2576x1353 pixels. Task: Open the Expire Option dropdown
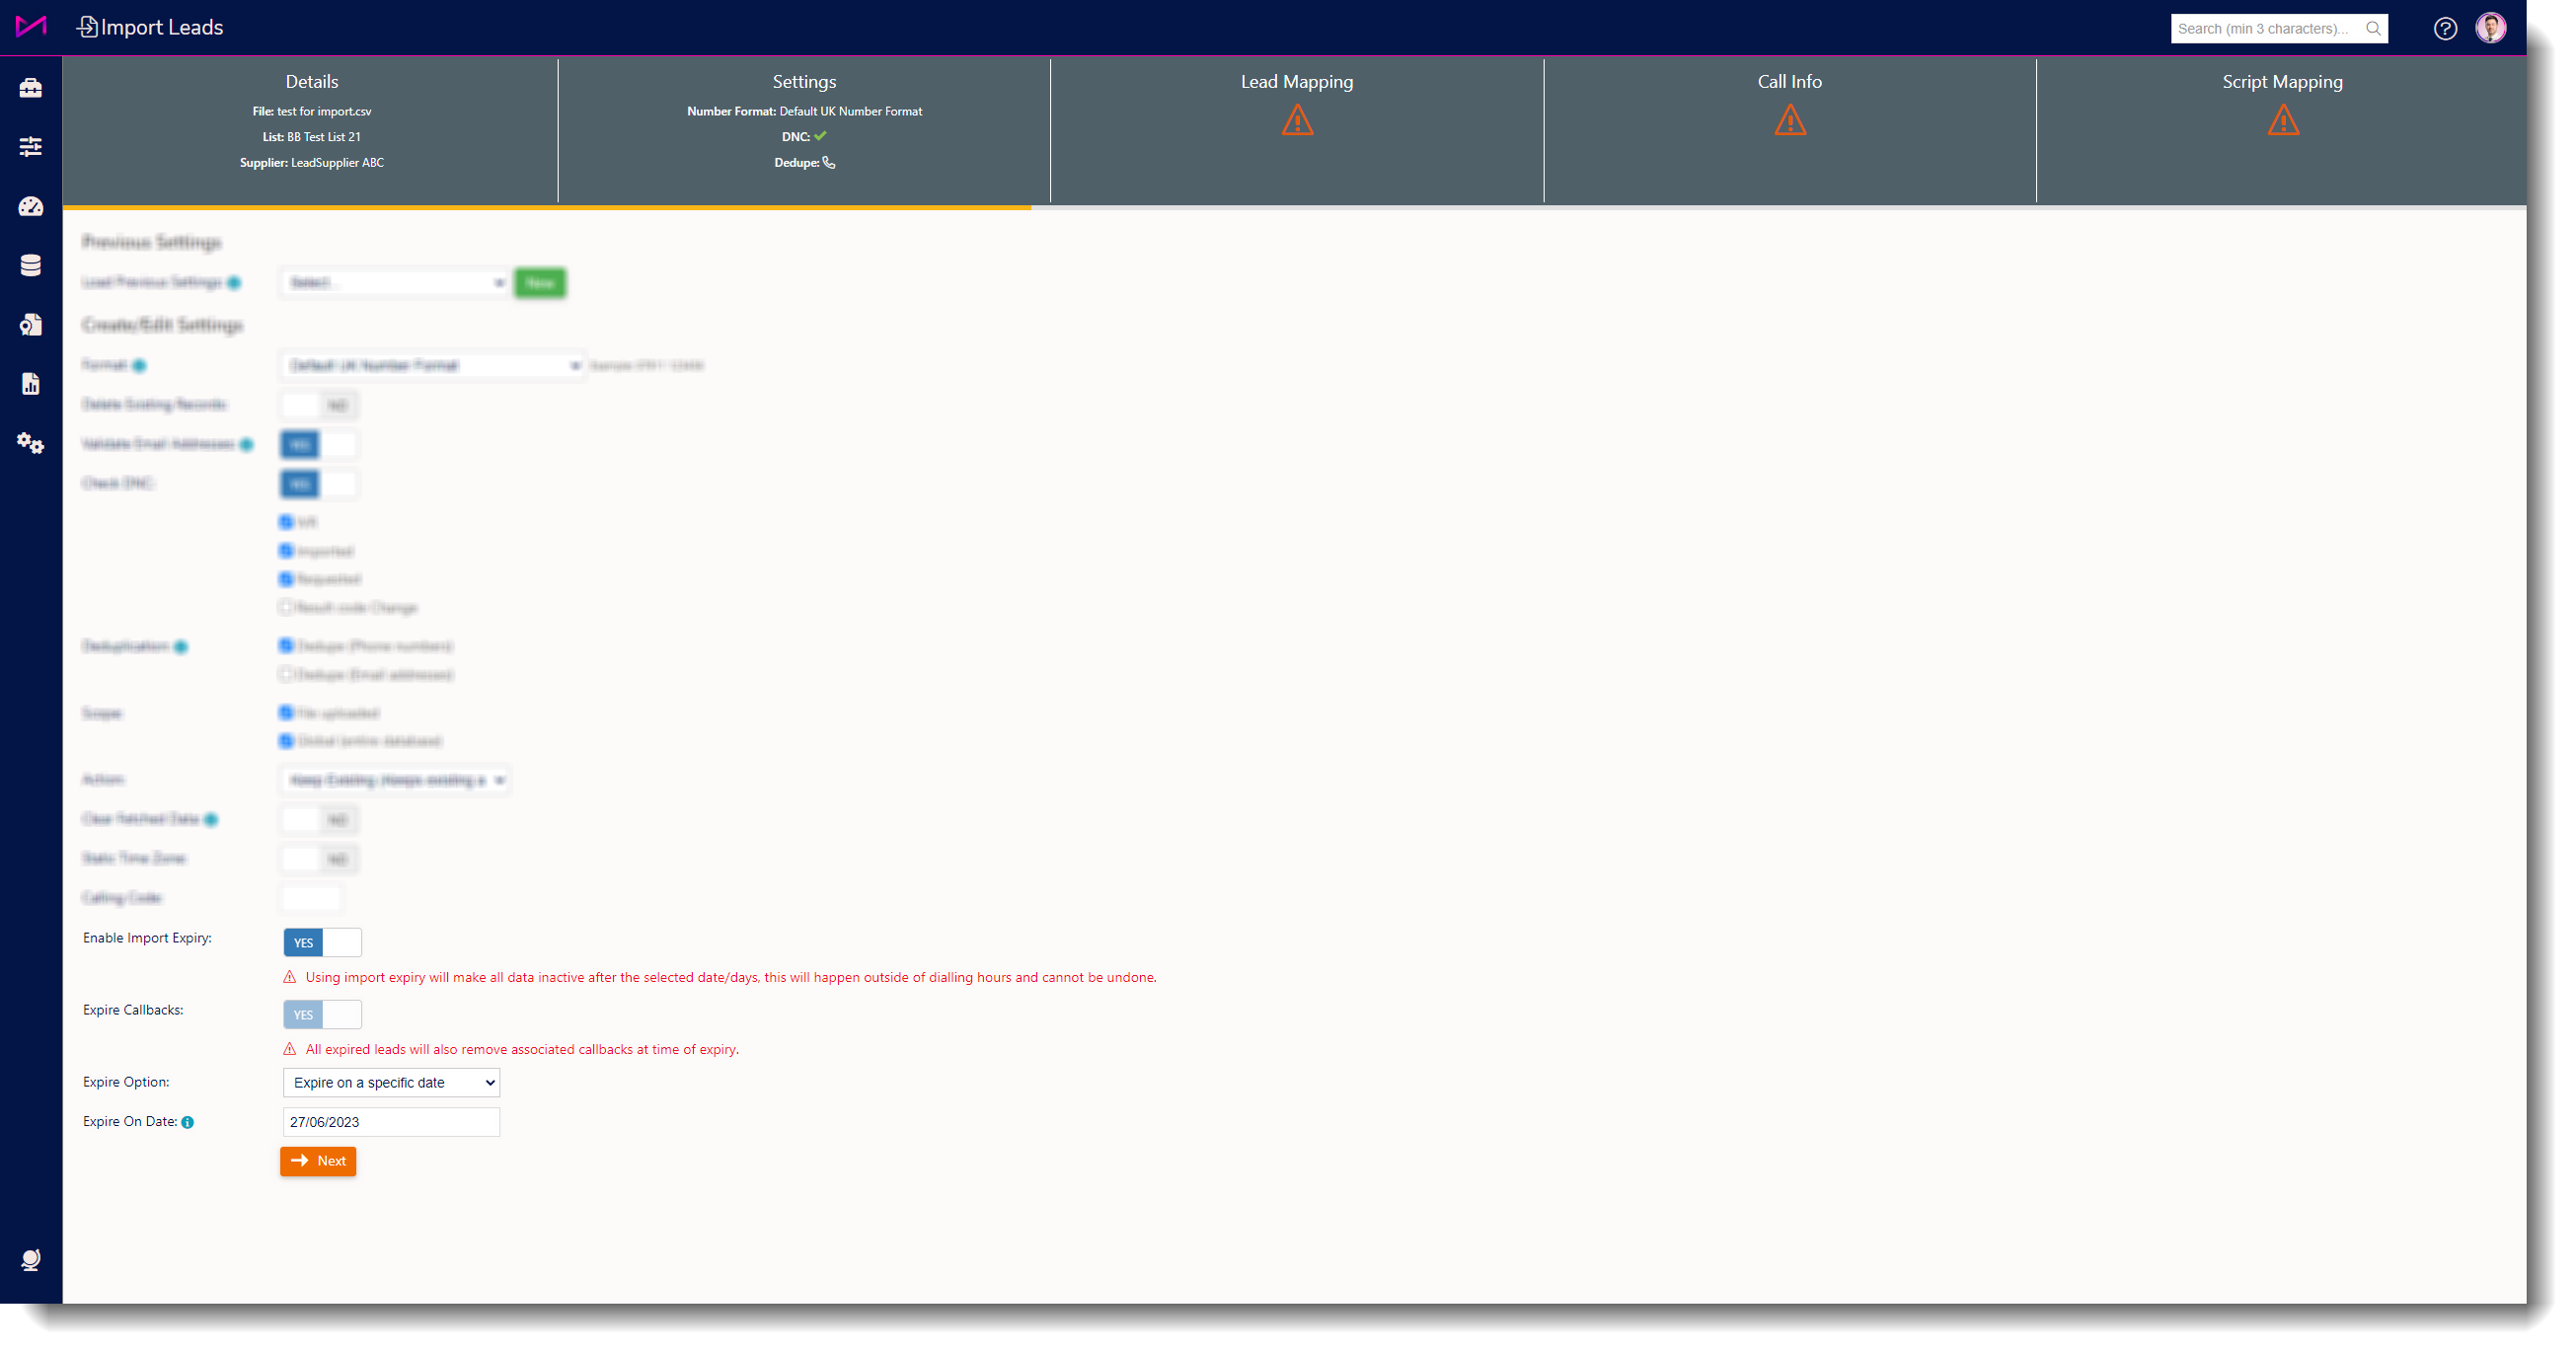pos(391,1082)
